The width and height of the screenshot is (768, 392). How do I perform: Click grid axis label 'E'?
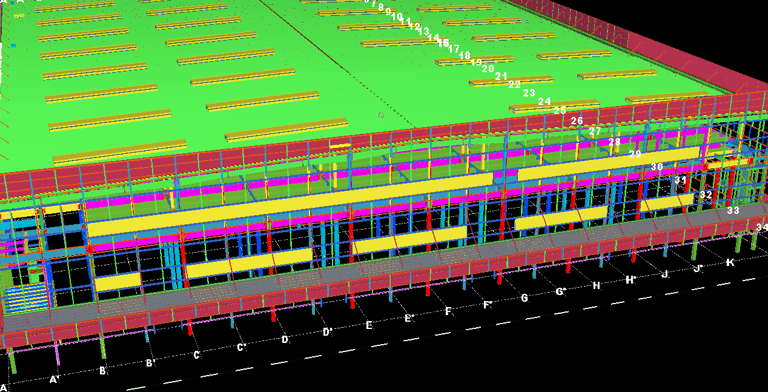point(369,325)
